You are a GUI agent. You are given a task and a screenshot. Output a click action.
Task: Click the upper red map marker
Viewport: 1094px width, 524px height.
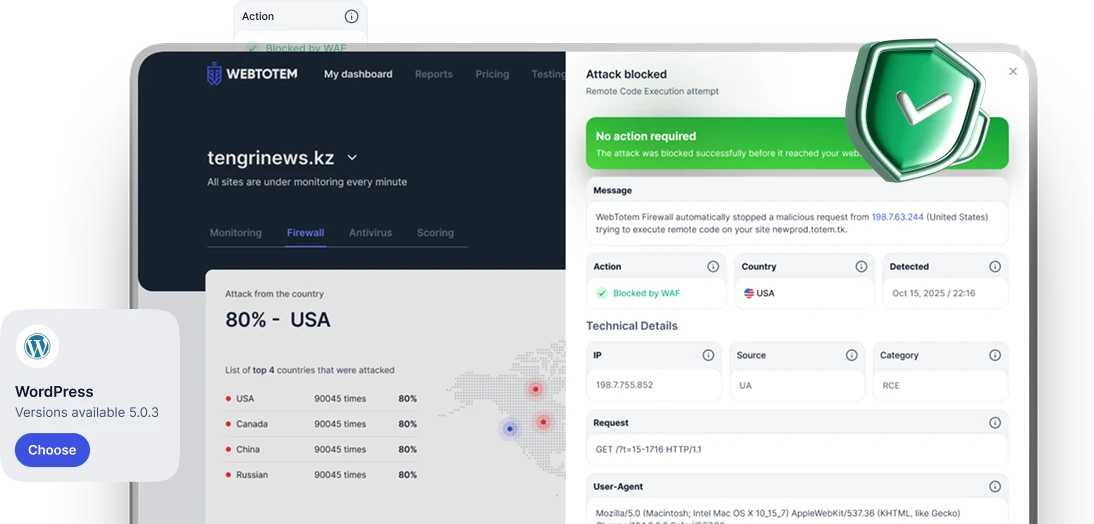536,389
